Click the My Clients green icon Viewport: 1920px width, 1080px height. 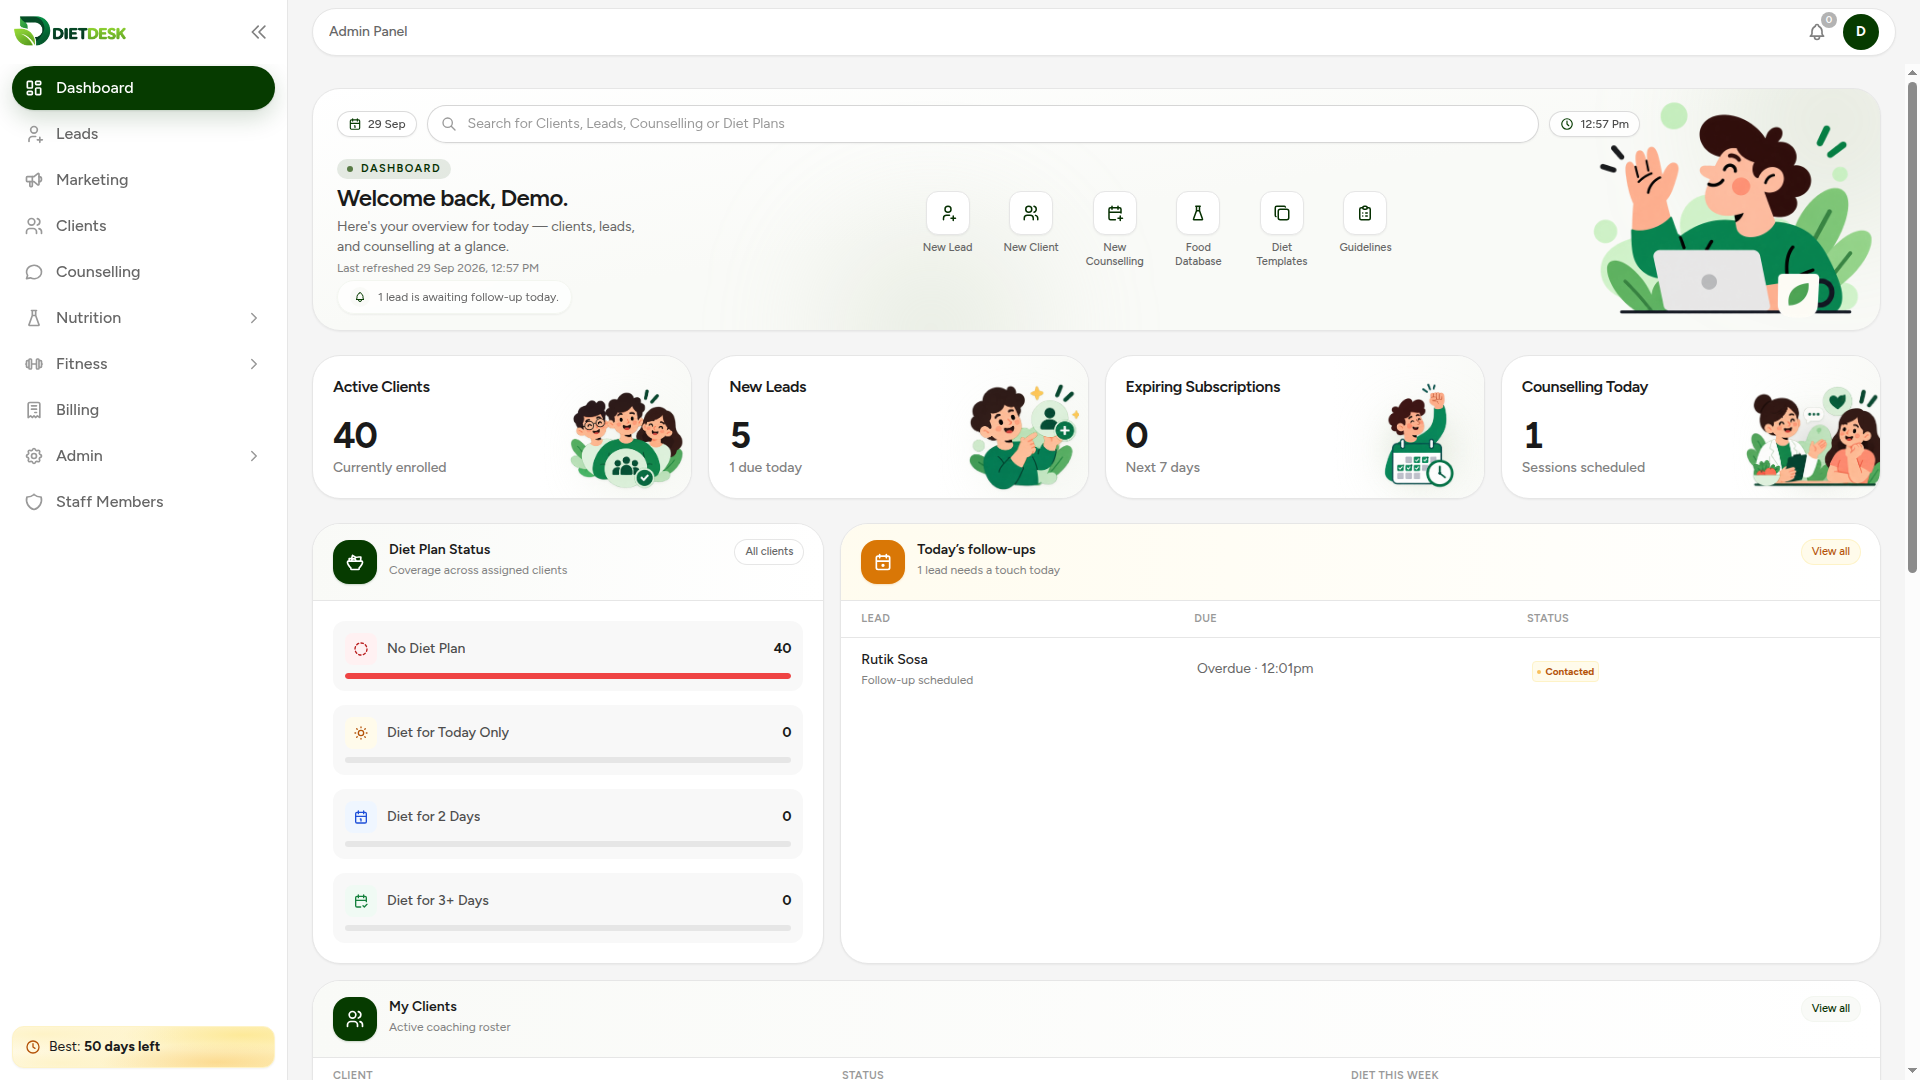click(355, 1019)
